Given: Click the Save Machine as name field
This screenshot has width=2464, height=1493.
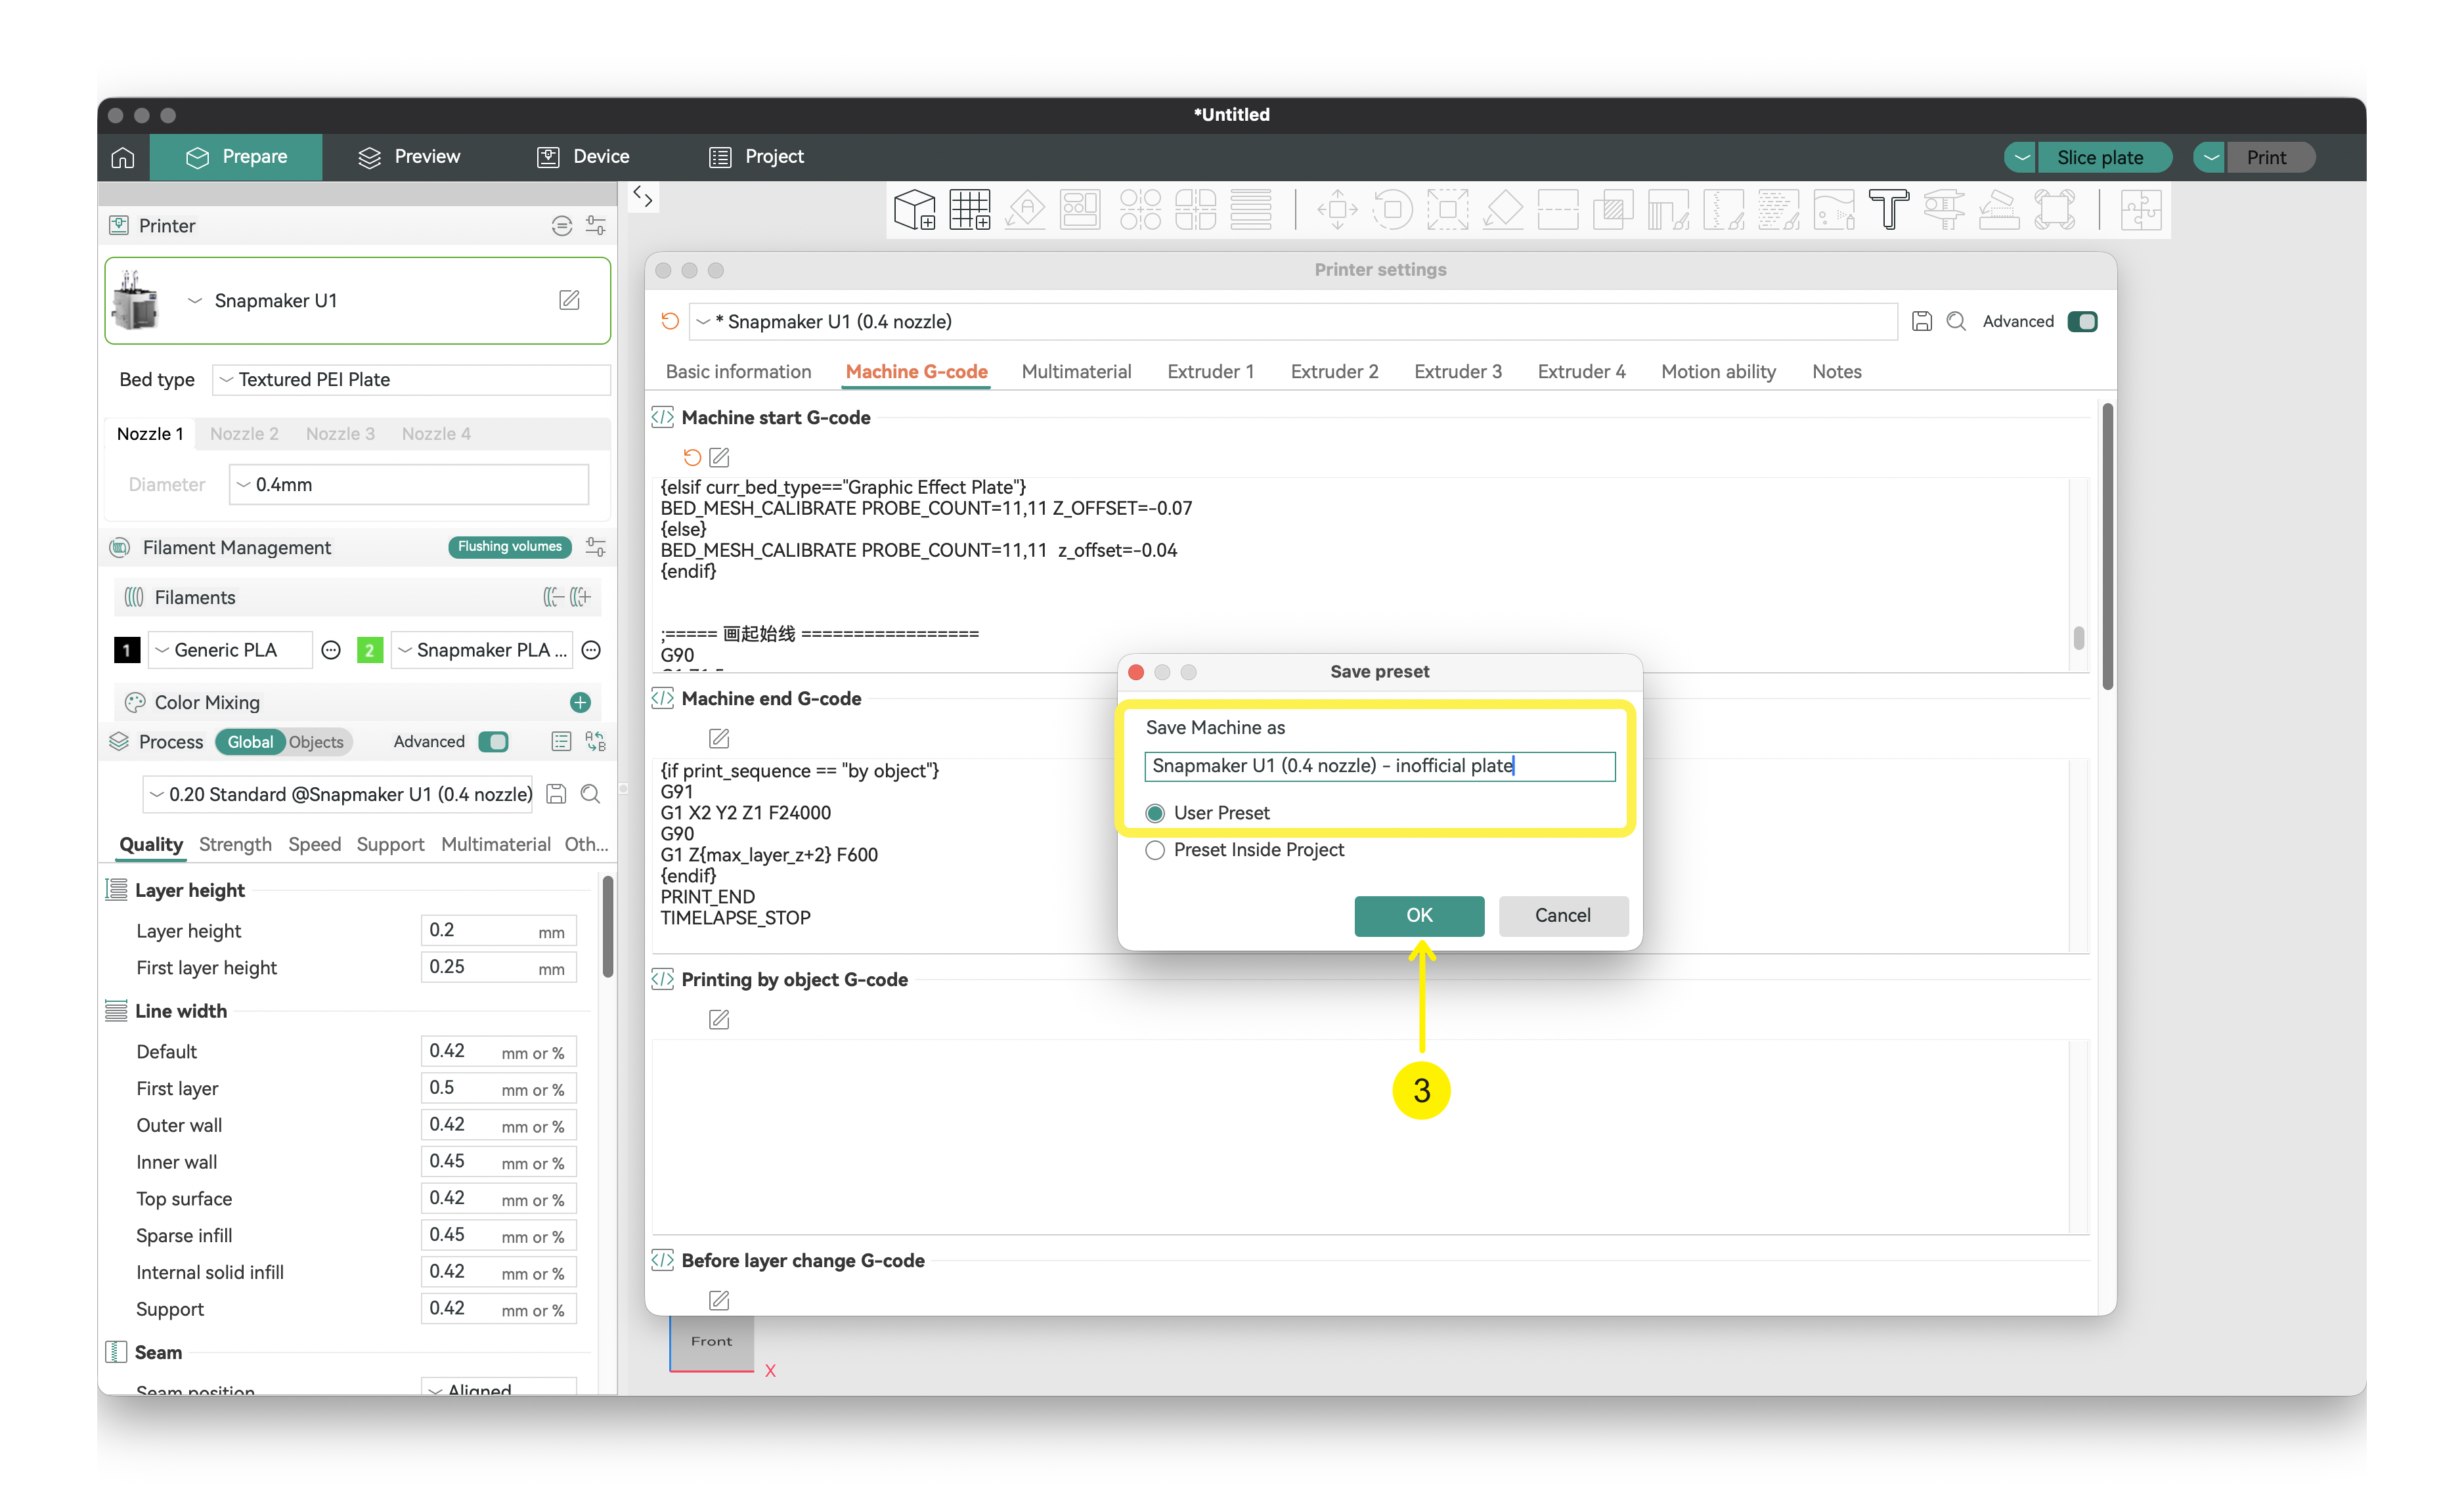Looking at the screenshot, I should click(x=1379, y=766).
